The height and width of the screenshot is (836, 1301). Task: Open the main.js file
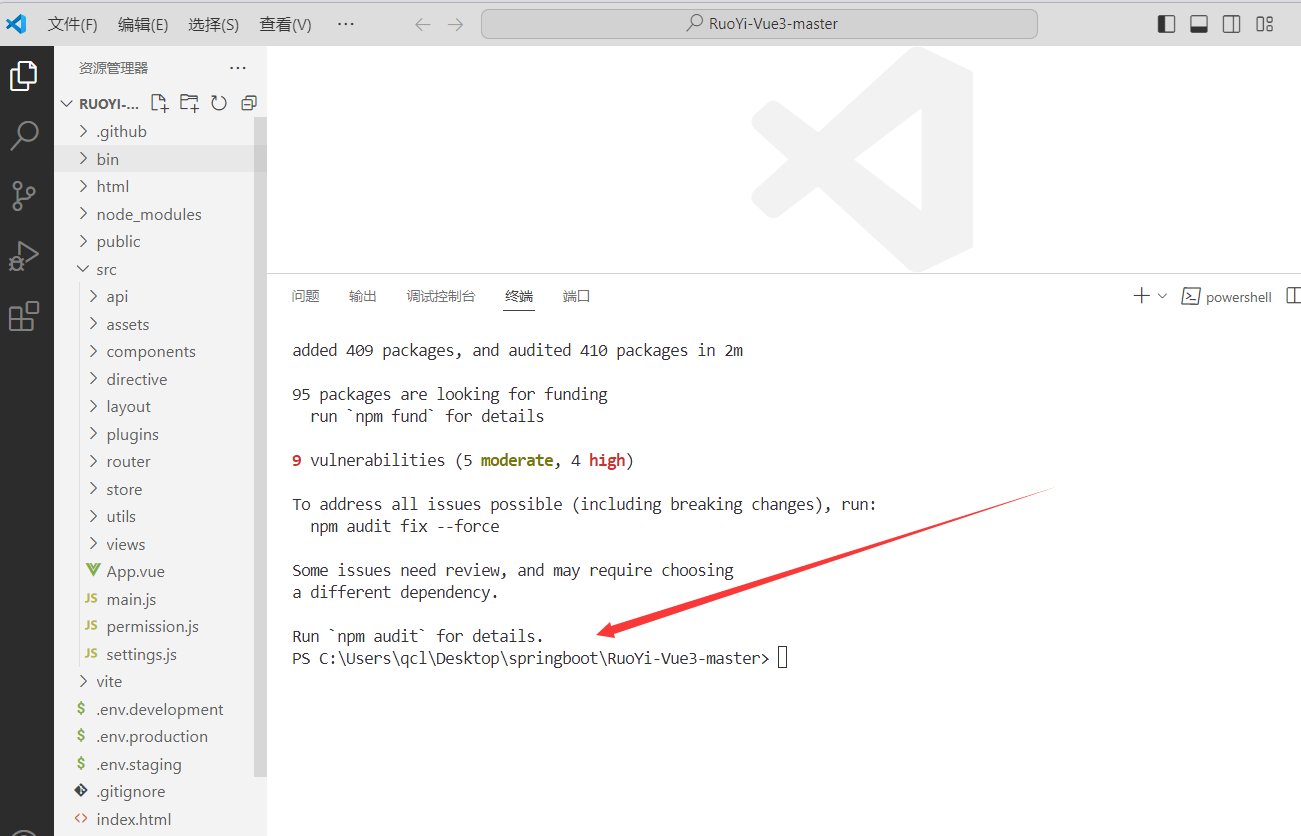[x=160, y=599]
